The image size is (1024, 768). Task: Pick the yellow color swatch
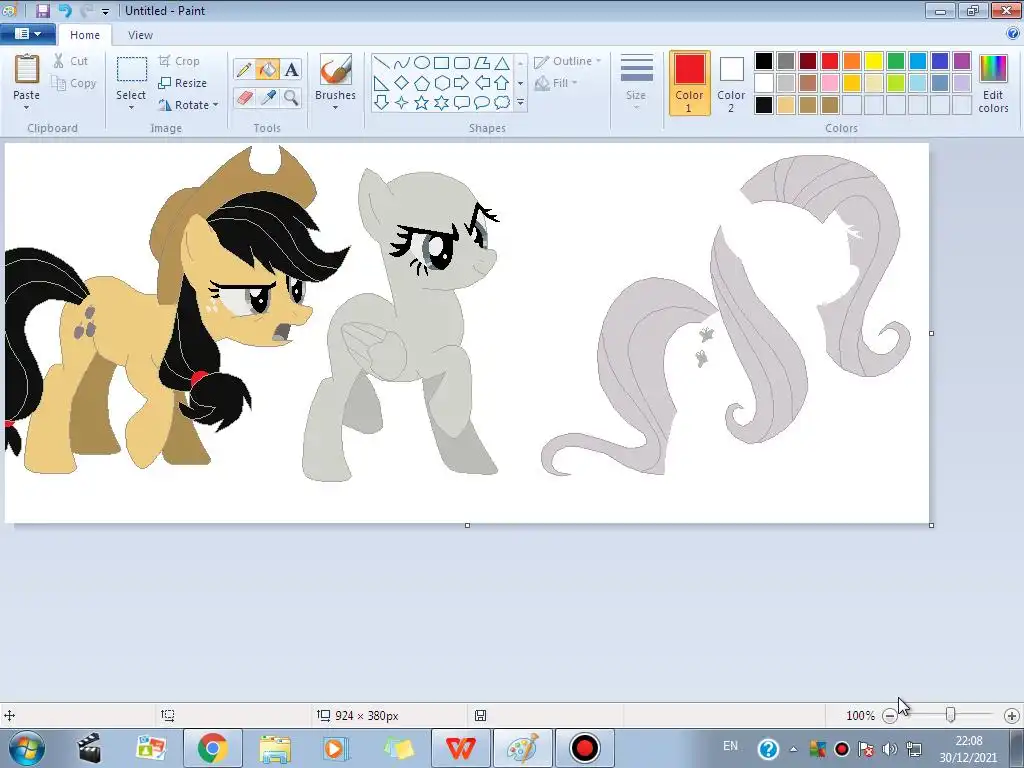point(874,61)
